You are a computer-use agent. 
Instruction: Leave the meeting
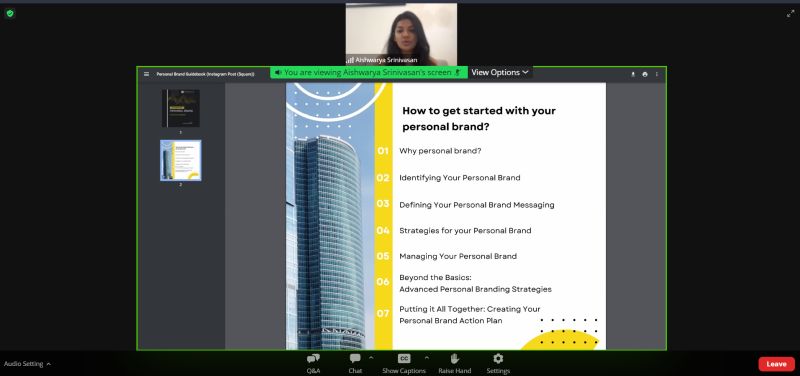pos(776,364)
